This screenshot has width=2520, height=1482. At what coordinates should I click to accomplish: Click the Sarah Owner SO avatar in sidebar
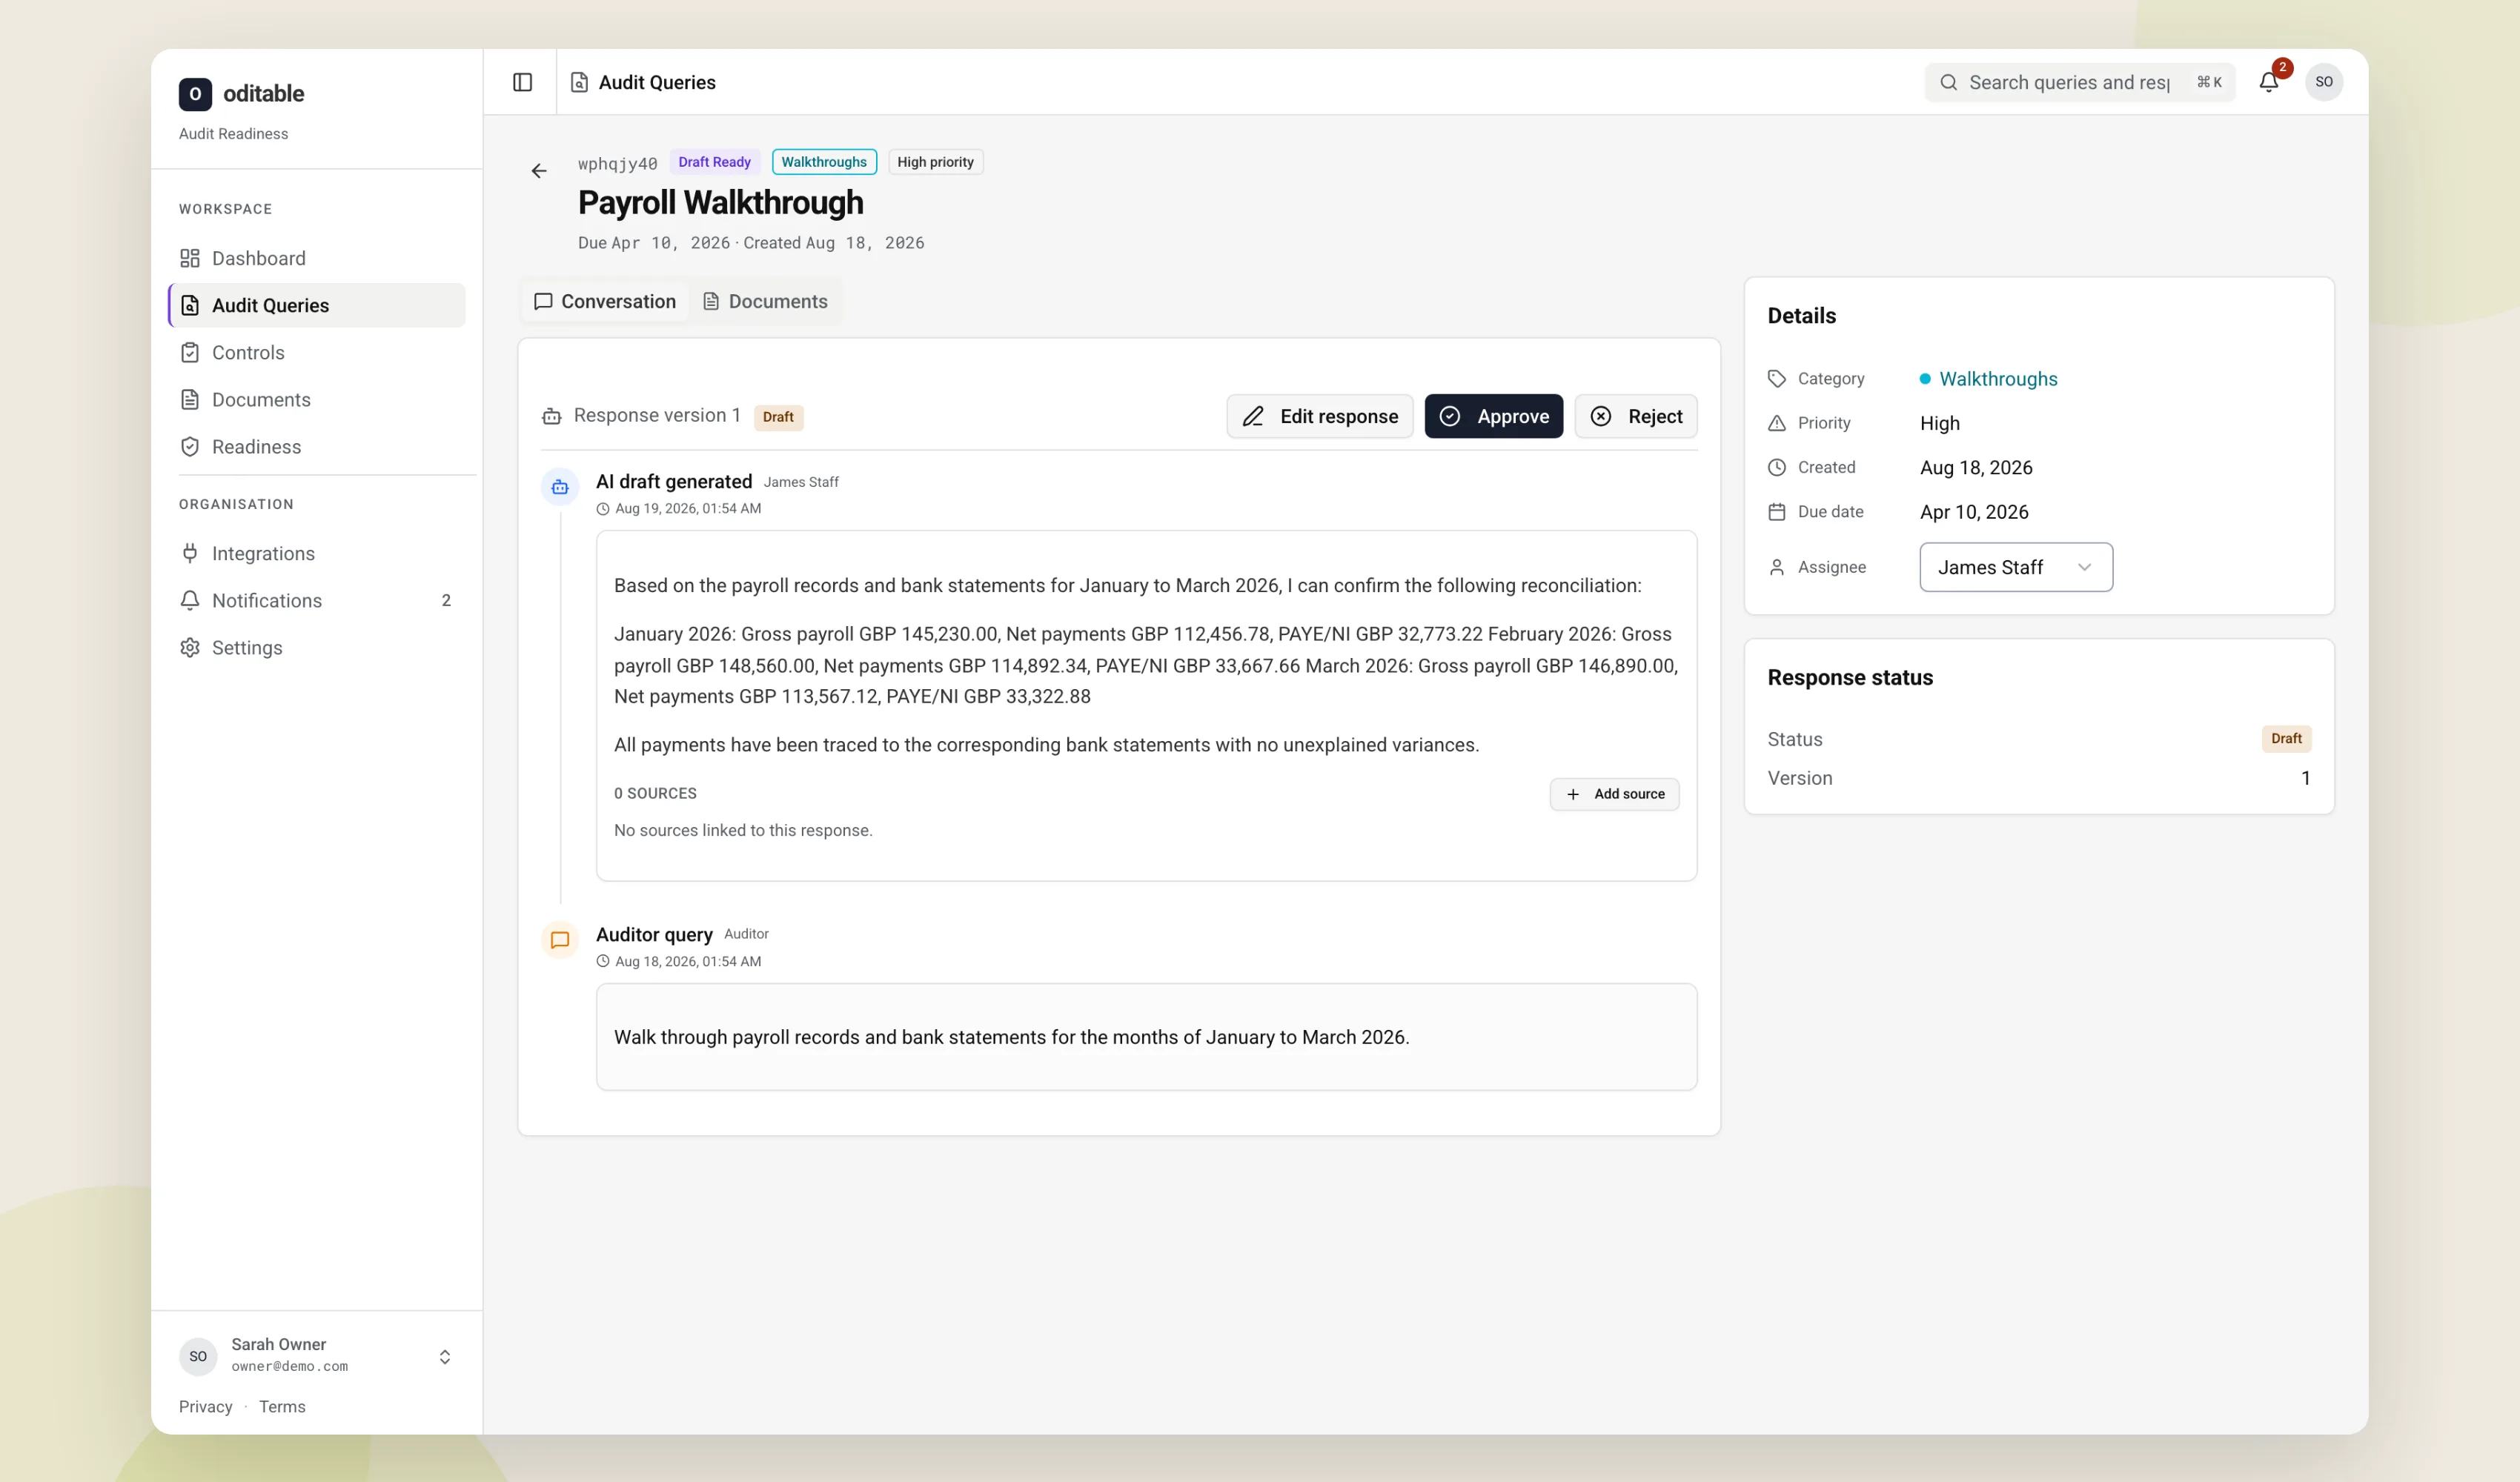(198, 1356)
